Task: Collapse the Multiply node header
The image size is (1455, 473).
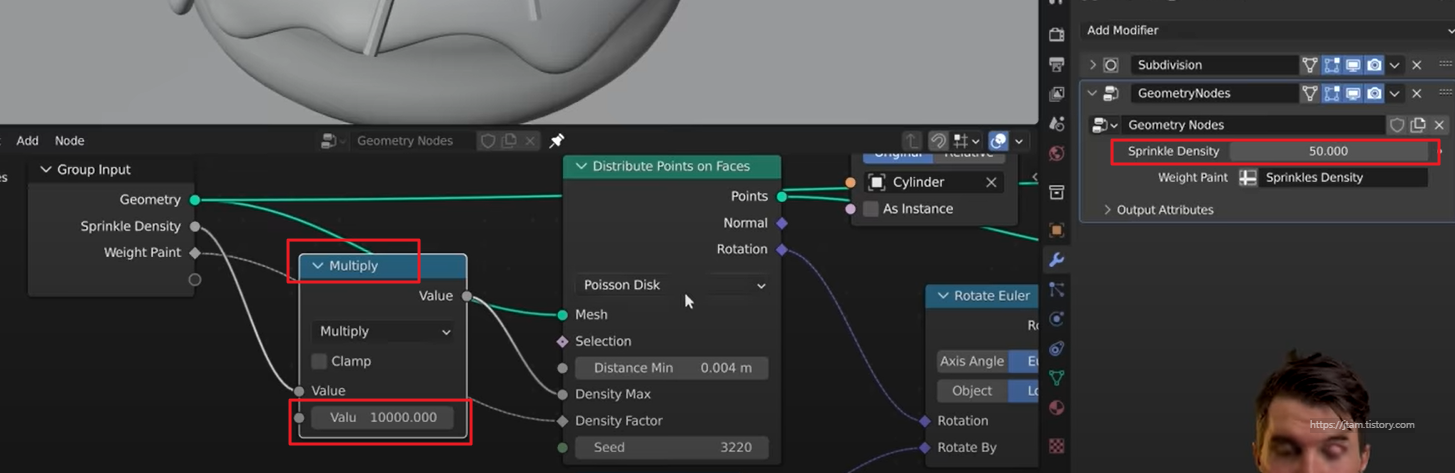Action: (x=318, y=266)
